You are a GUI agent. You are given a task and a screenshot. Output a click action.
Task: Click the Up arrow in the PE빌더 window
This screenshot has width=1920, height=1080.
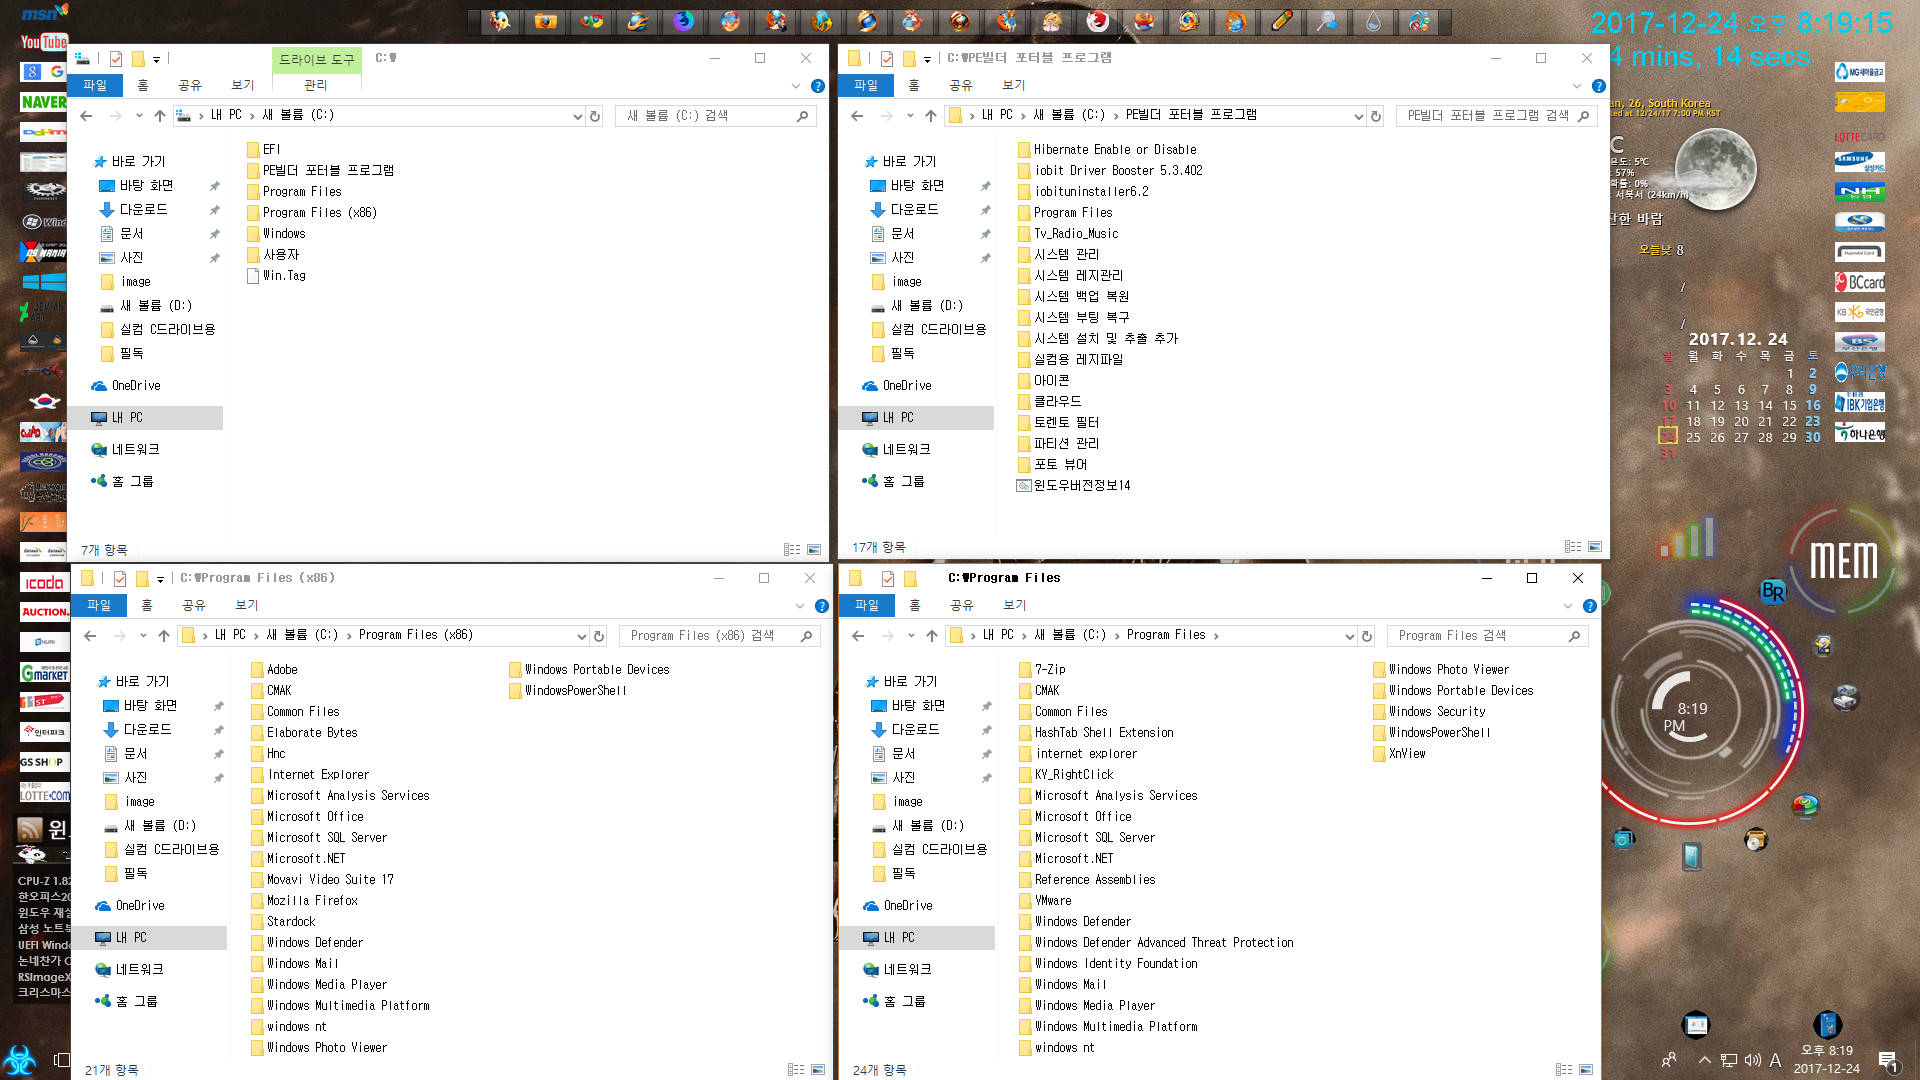[931, 116]
